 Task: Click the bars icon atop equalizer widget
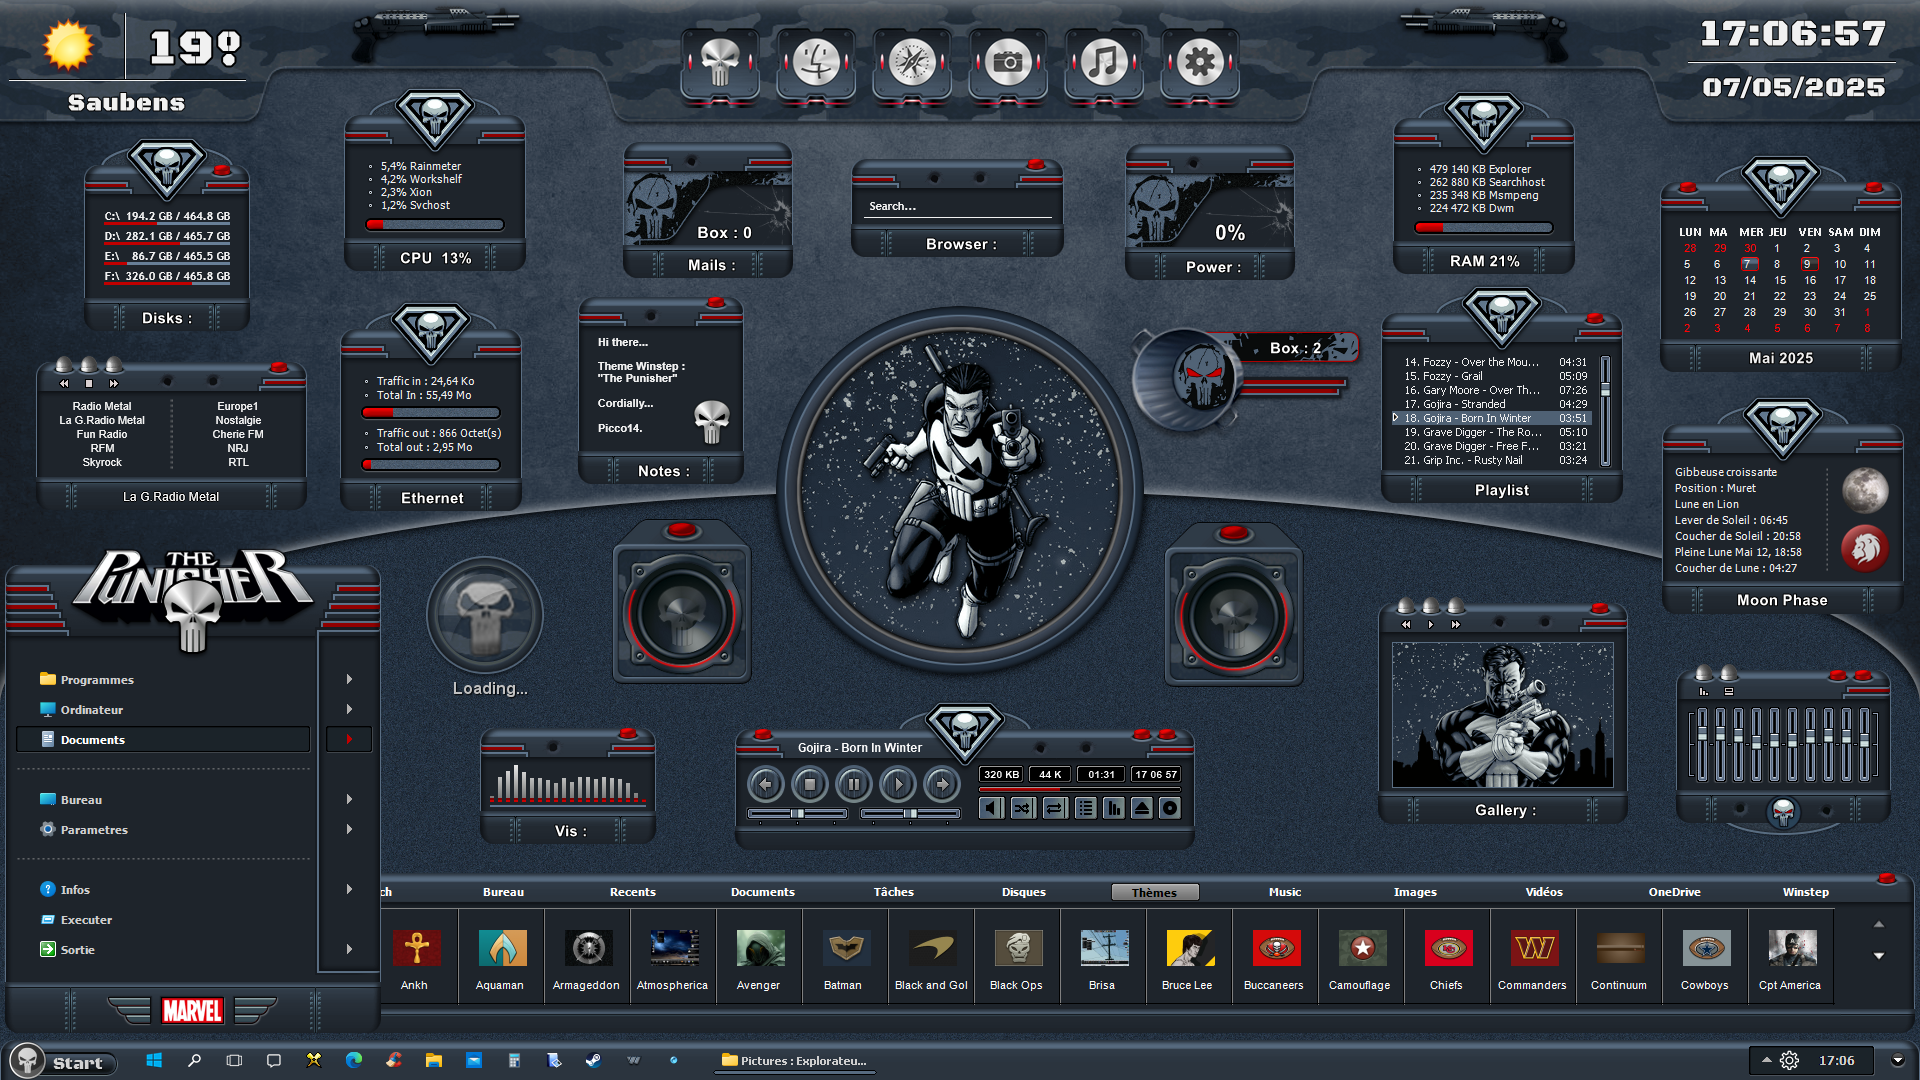1704,691
